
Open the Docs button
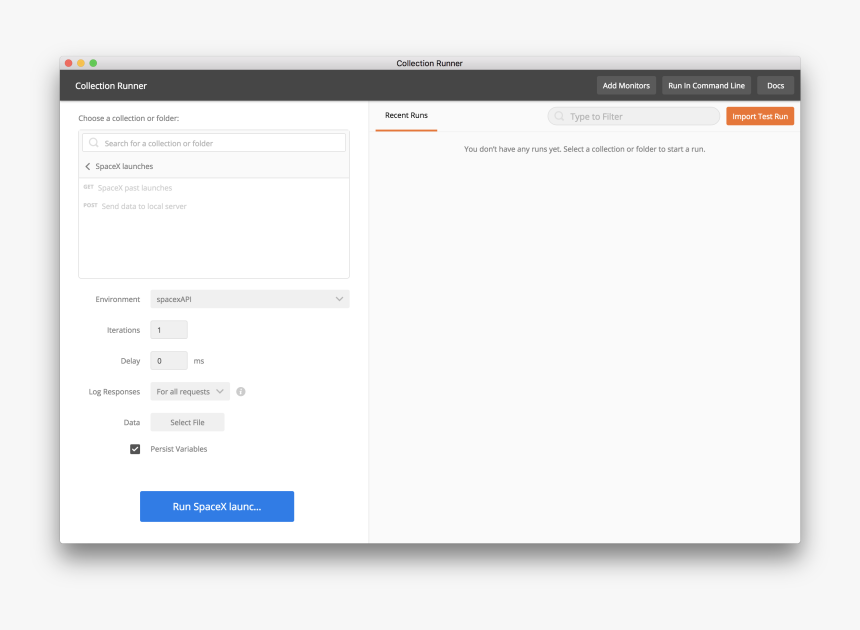tap(776, 86)
